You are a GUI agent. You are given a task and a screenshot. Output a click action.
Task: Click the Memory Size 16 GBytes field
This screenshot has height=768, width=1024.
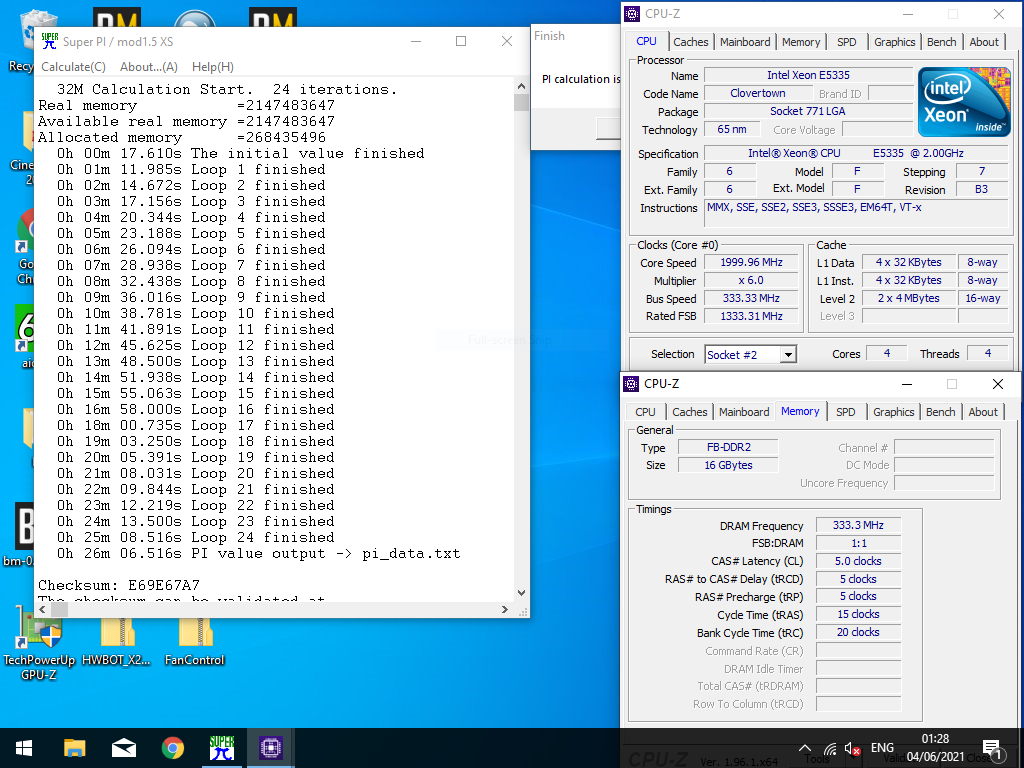click(x=728, y=465)
